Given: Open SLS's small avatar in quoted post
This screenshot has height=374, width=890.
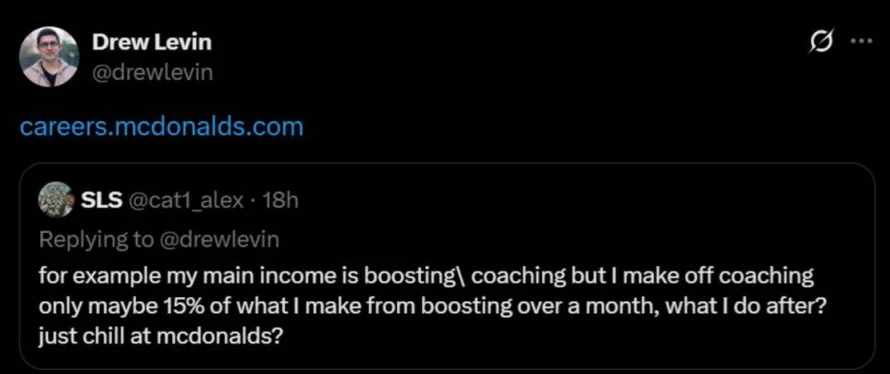Looking at the screenshot, I should click(x=56, y=199).
